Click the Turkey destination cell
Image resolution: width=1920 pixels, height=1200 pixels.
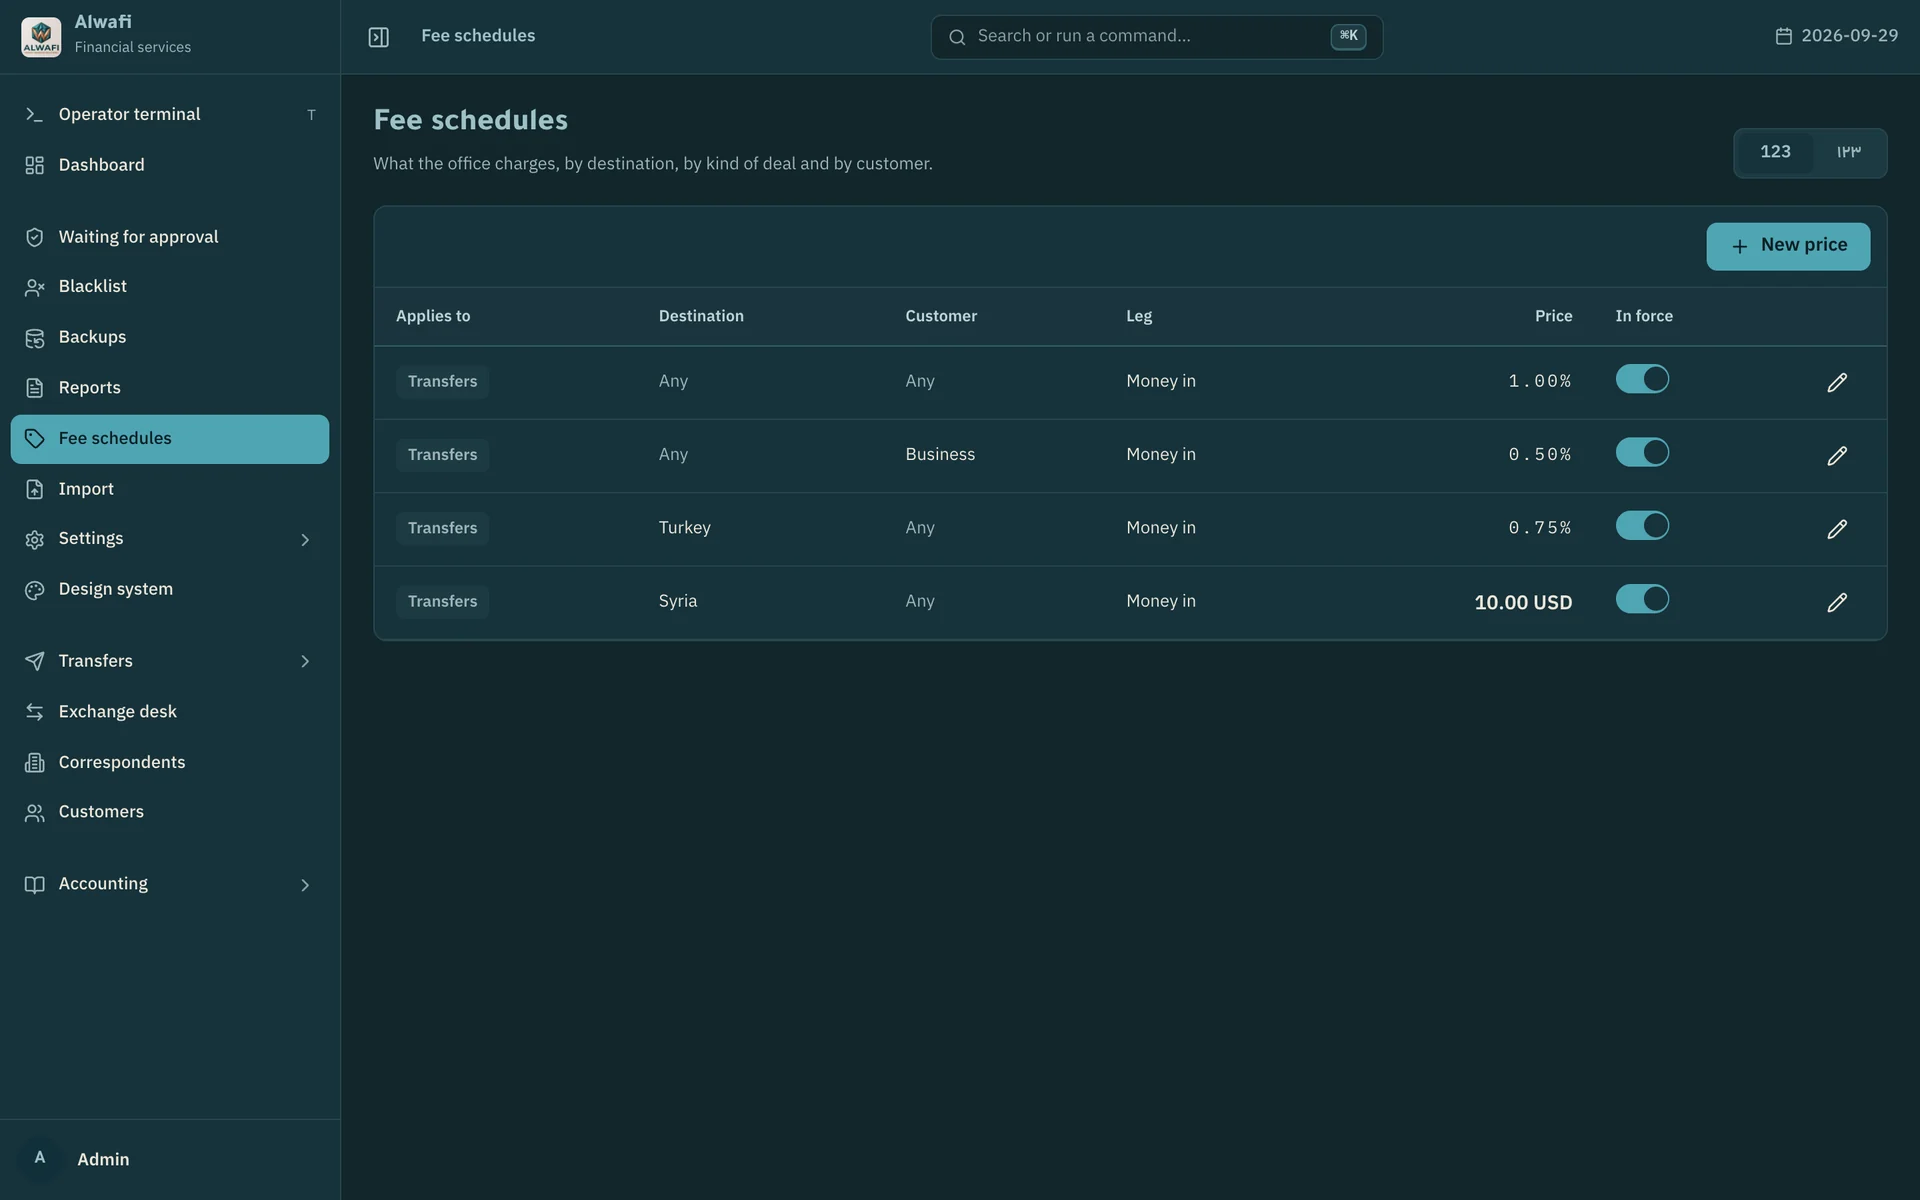[x=685, y=528]
